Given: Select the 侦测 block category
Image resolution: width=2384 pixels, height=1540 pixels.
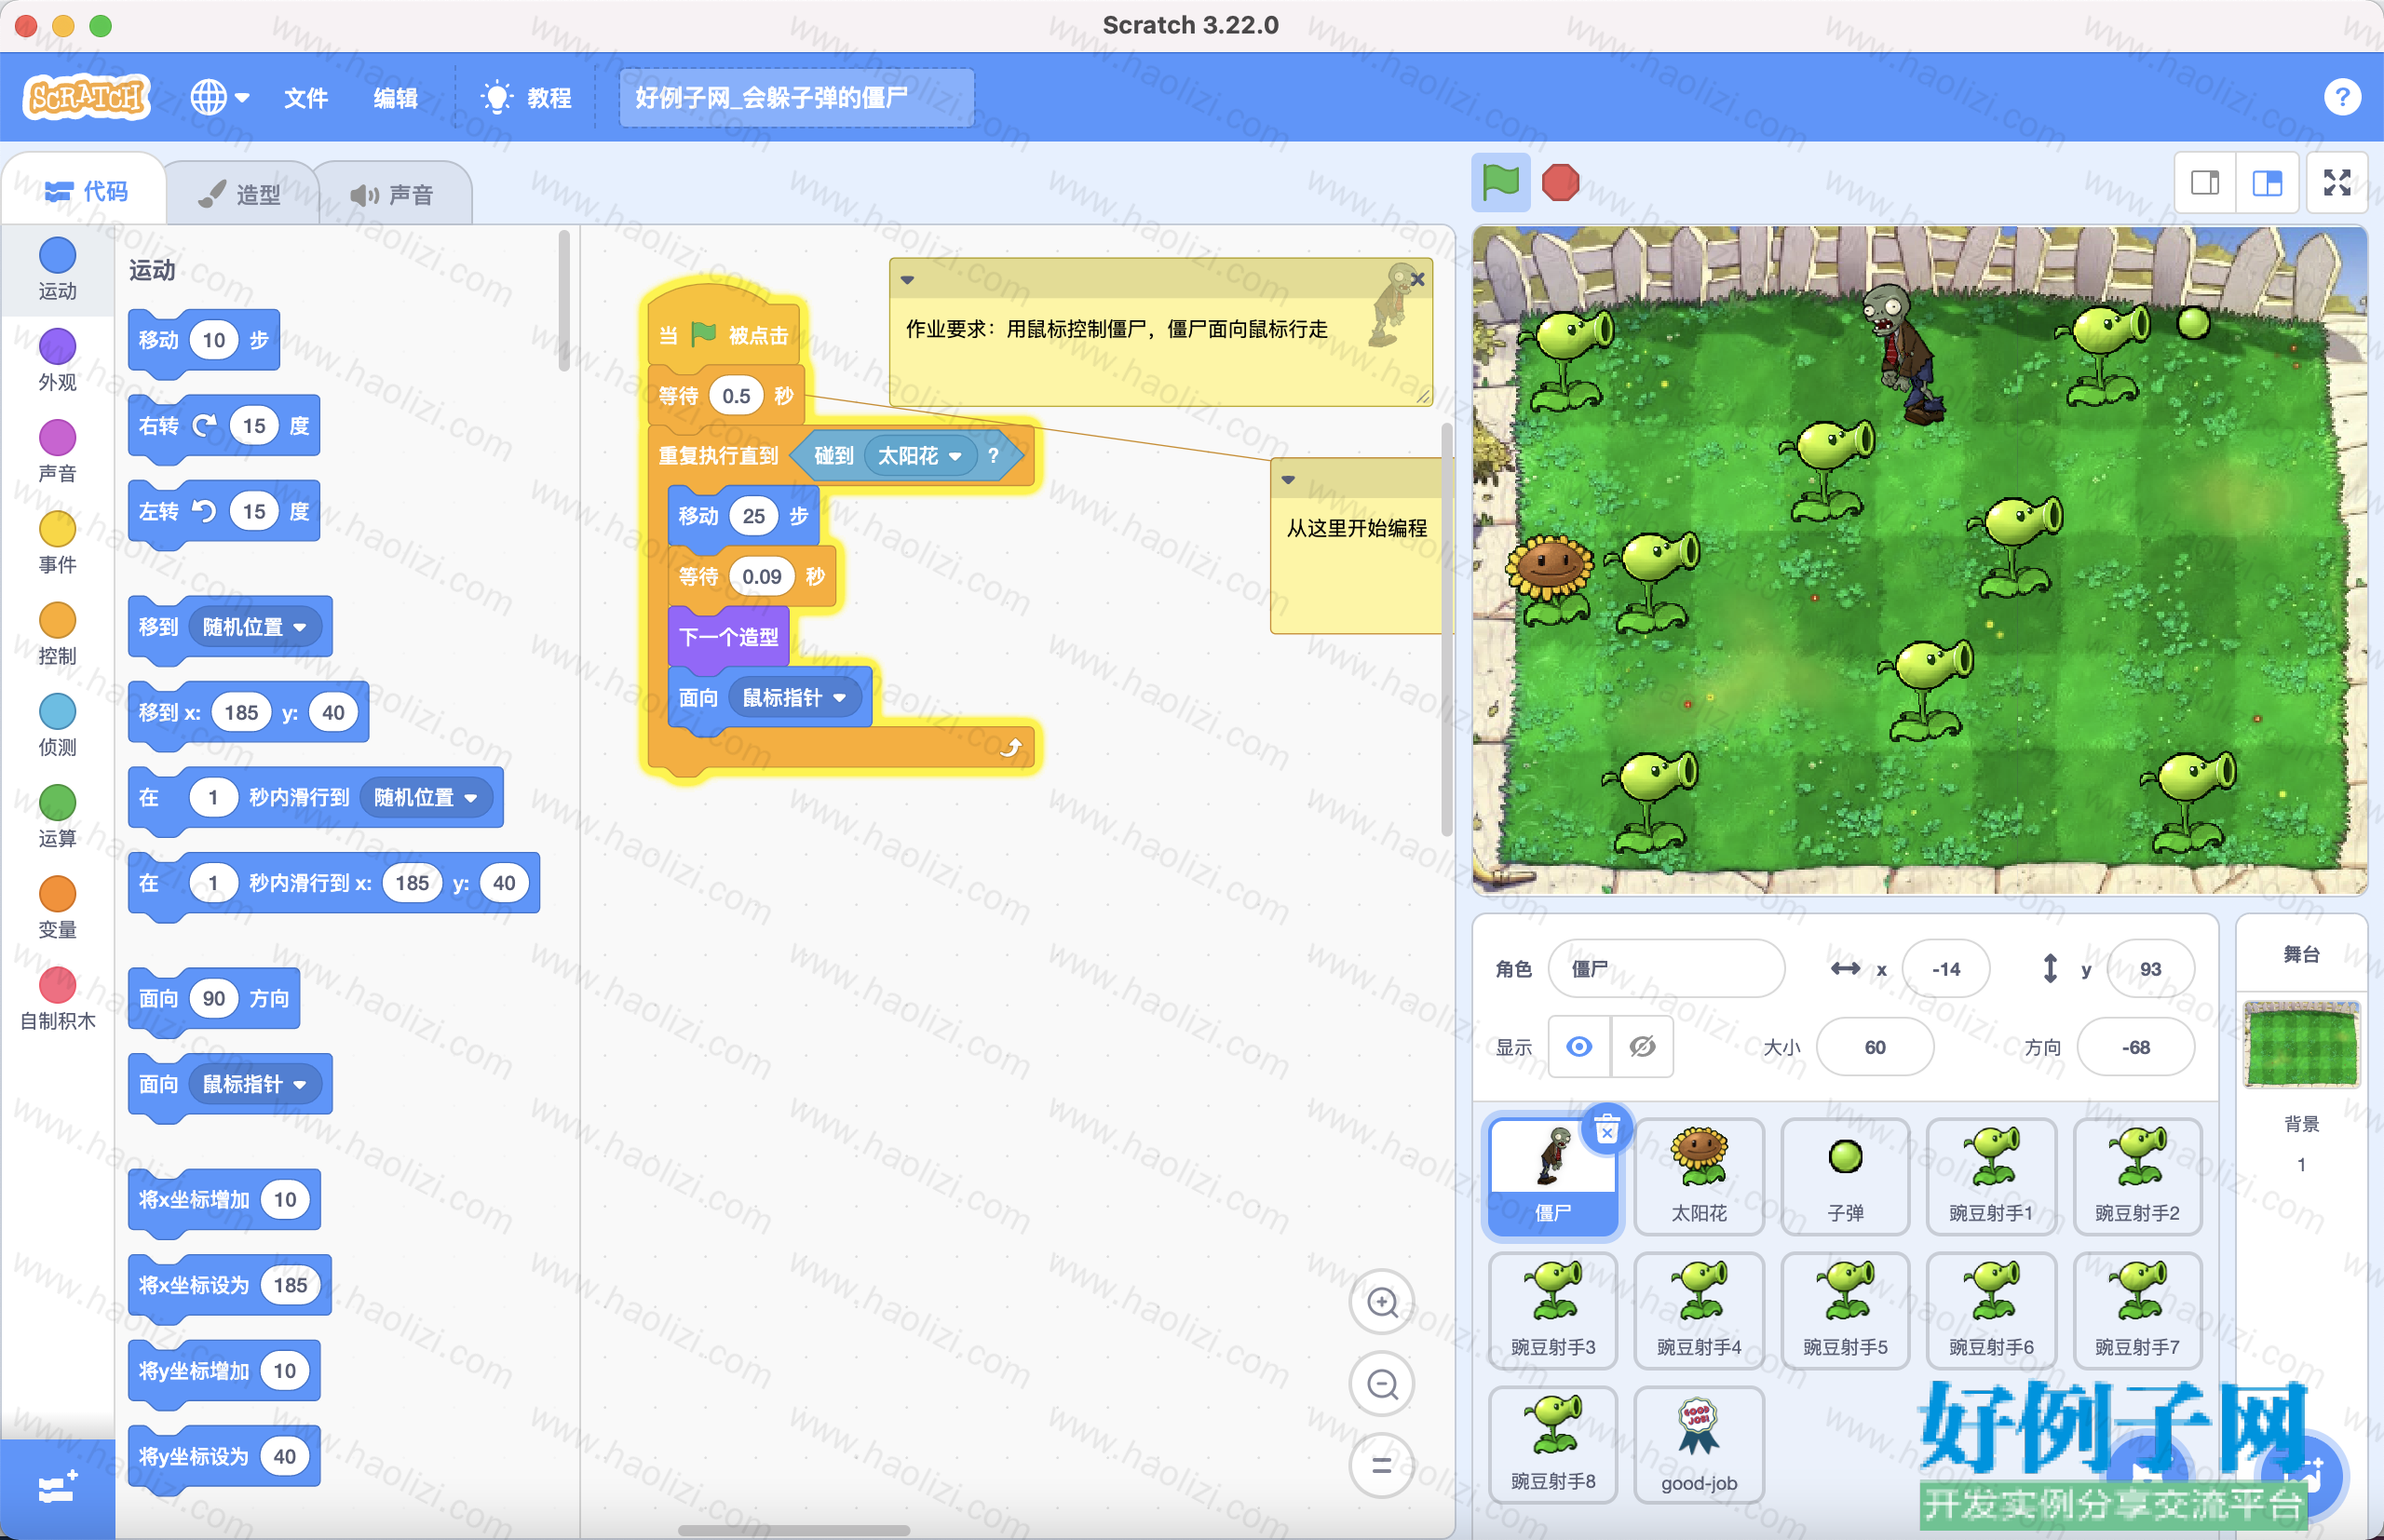Looking at the screenshot, I should (x=57, y=725).
